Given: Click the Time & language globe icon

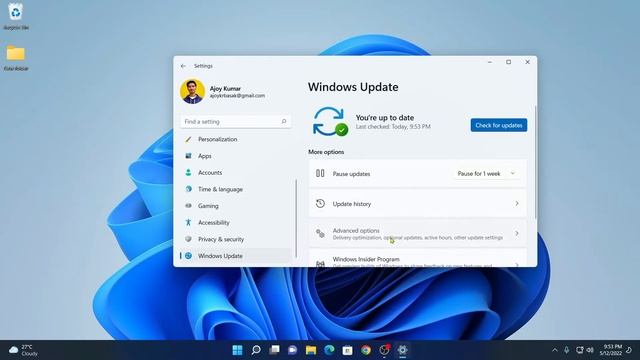Looking at the screenshot, I should [188, 189].
